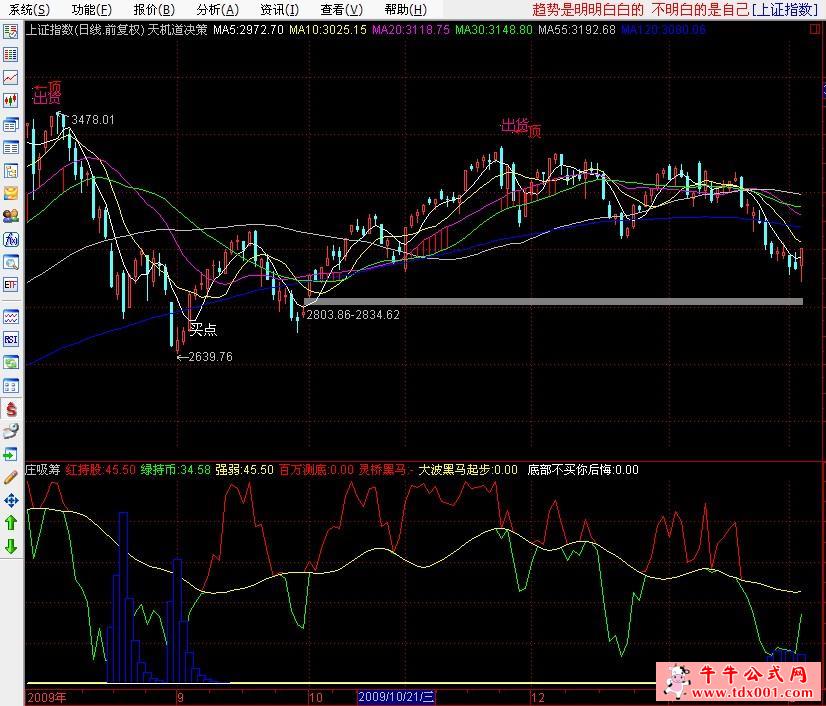Open the 资讯(I) menu

point(279,9)
